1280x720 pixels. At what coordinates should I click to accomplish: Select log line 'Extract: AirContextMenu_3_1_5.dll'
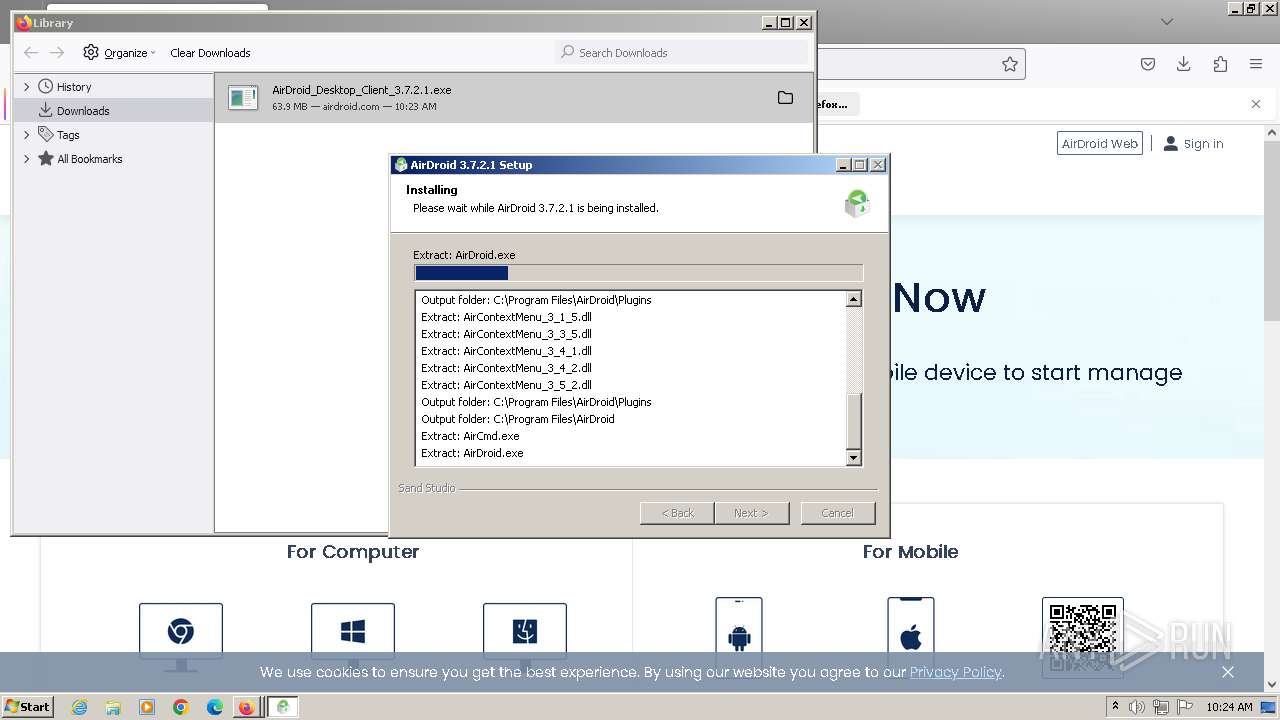tap(506, 317)
